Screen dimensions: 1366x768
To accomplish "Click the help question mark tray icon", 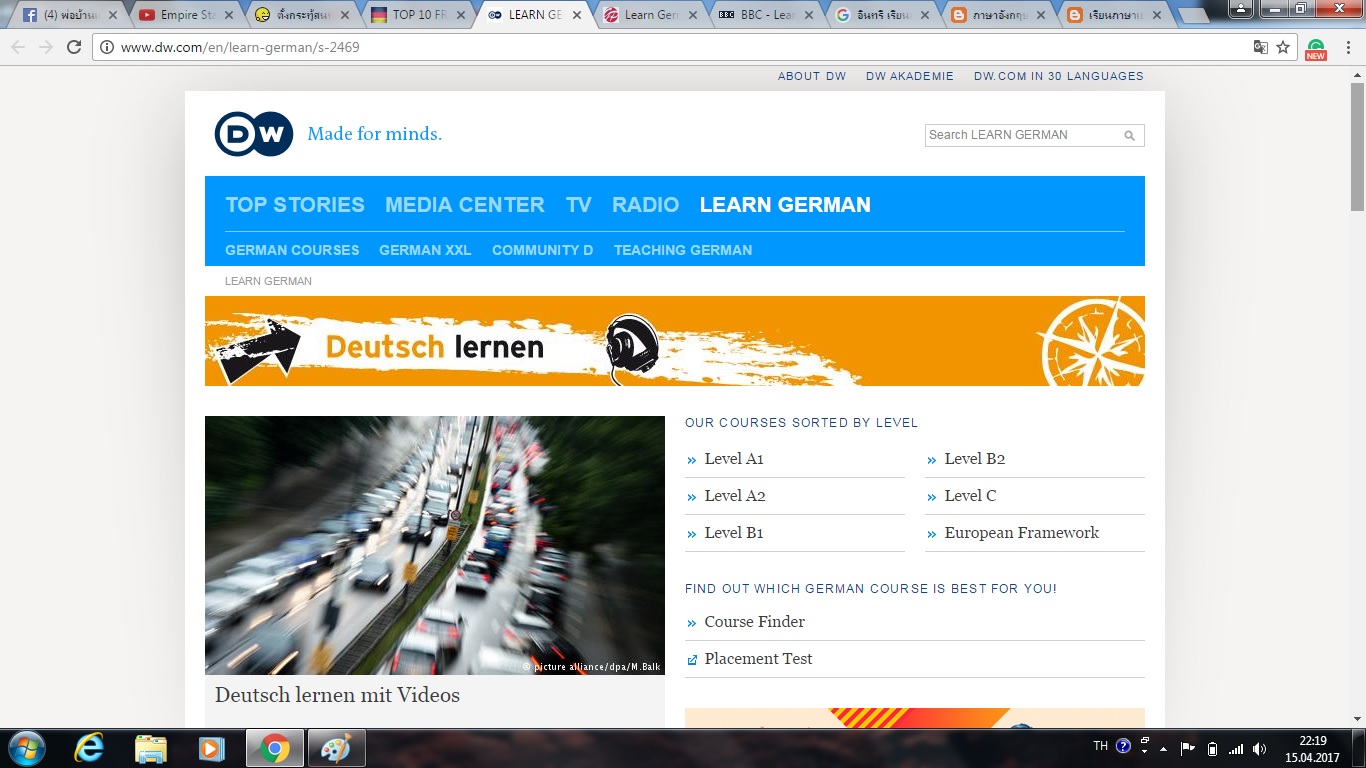I will (1123, 746).
